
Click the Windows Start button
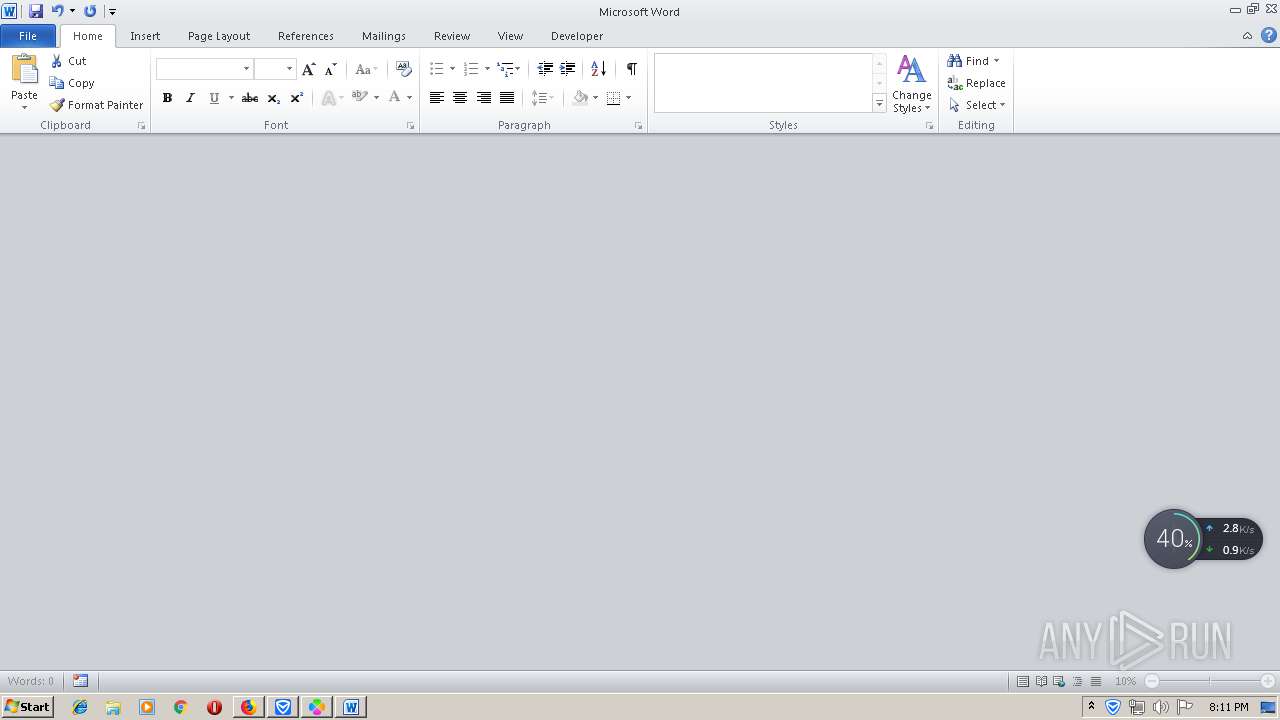point(27,707)
